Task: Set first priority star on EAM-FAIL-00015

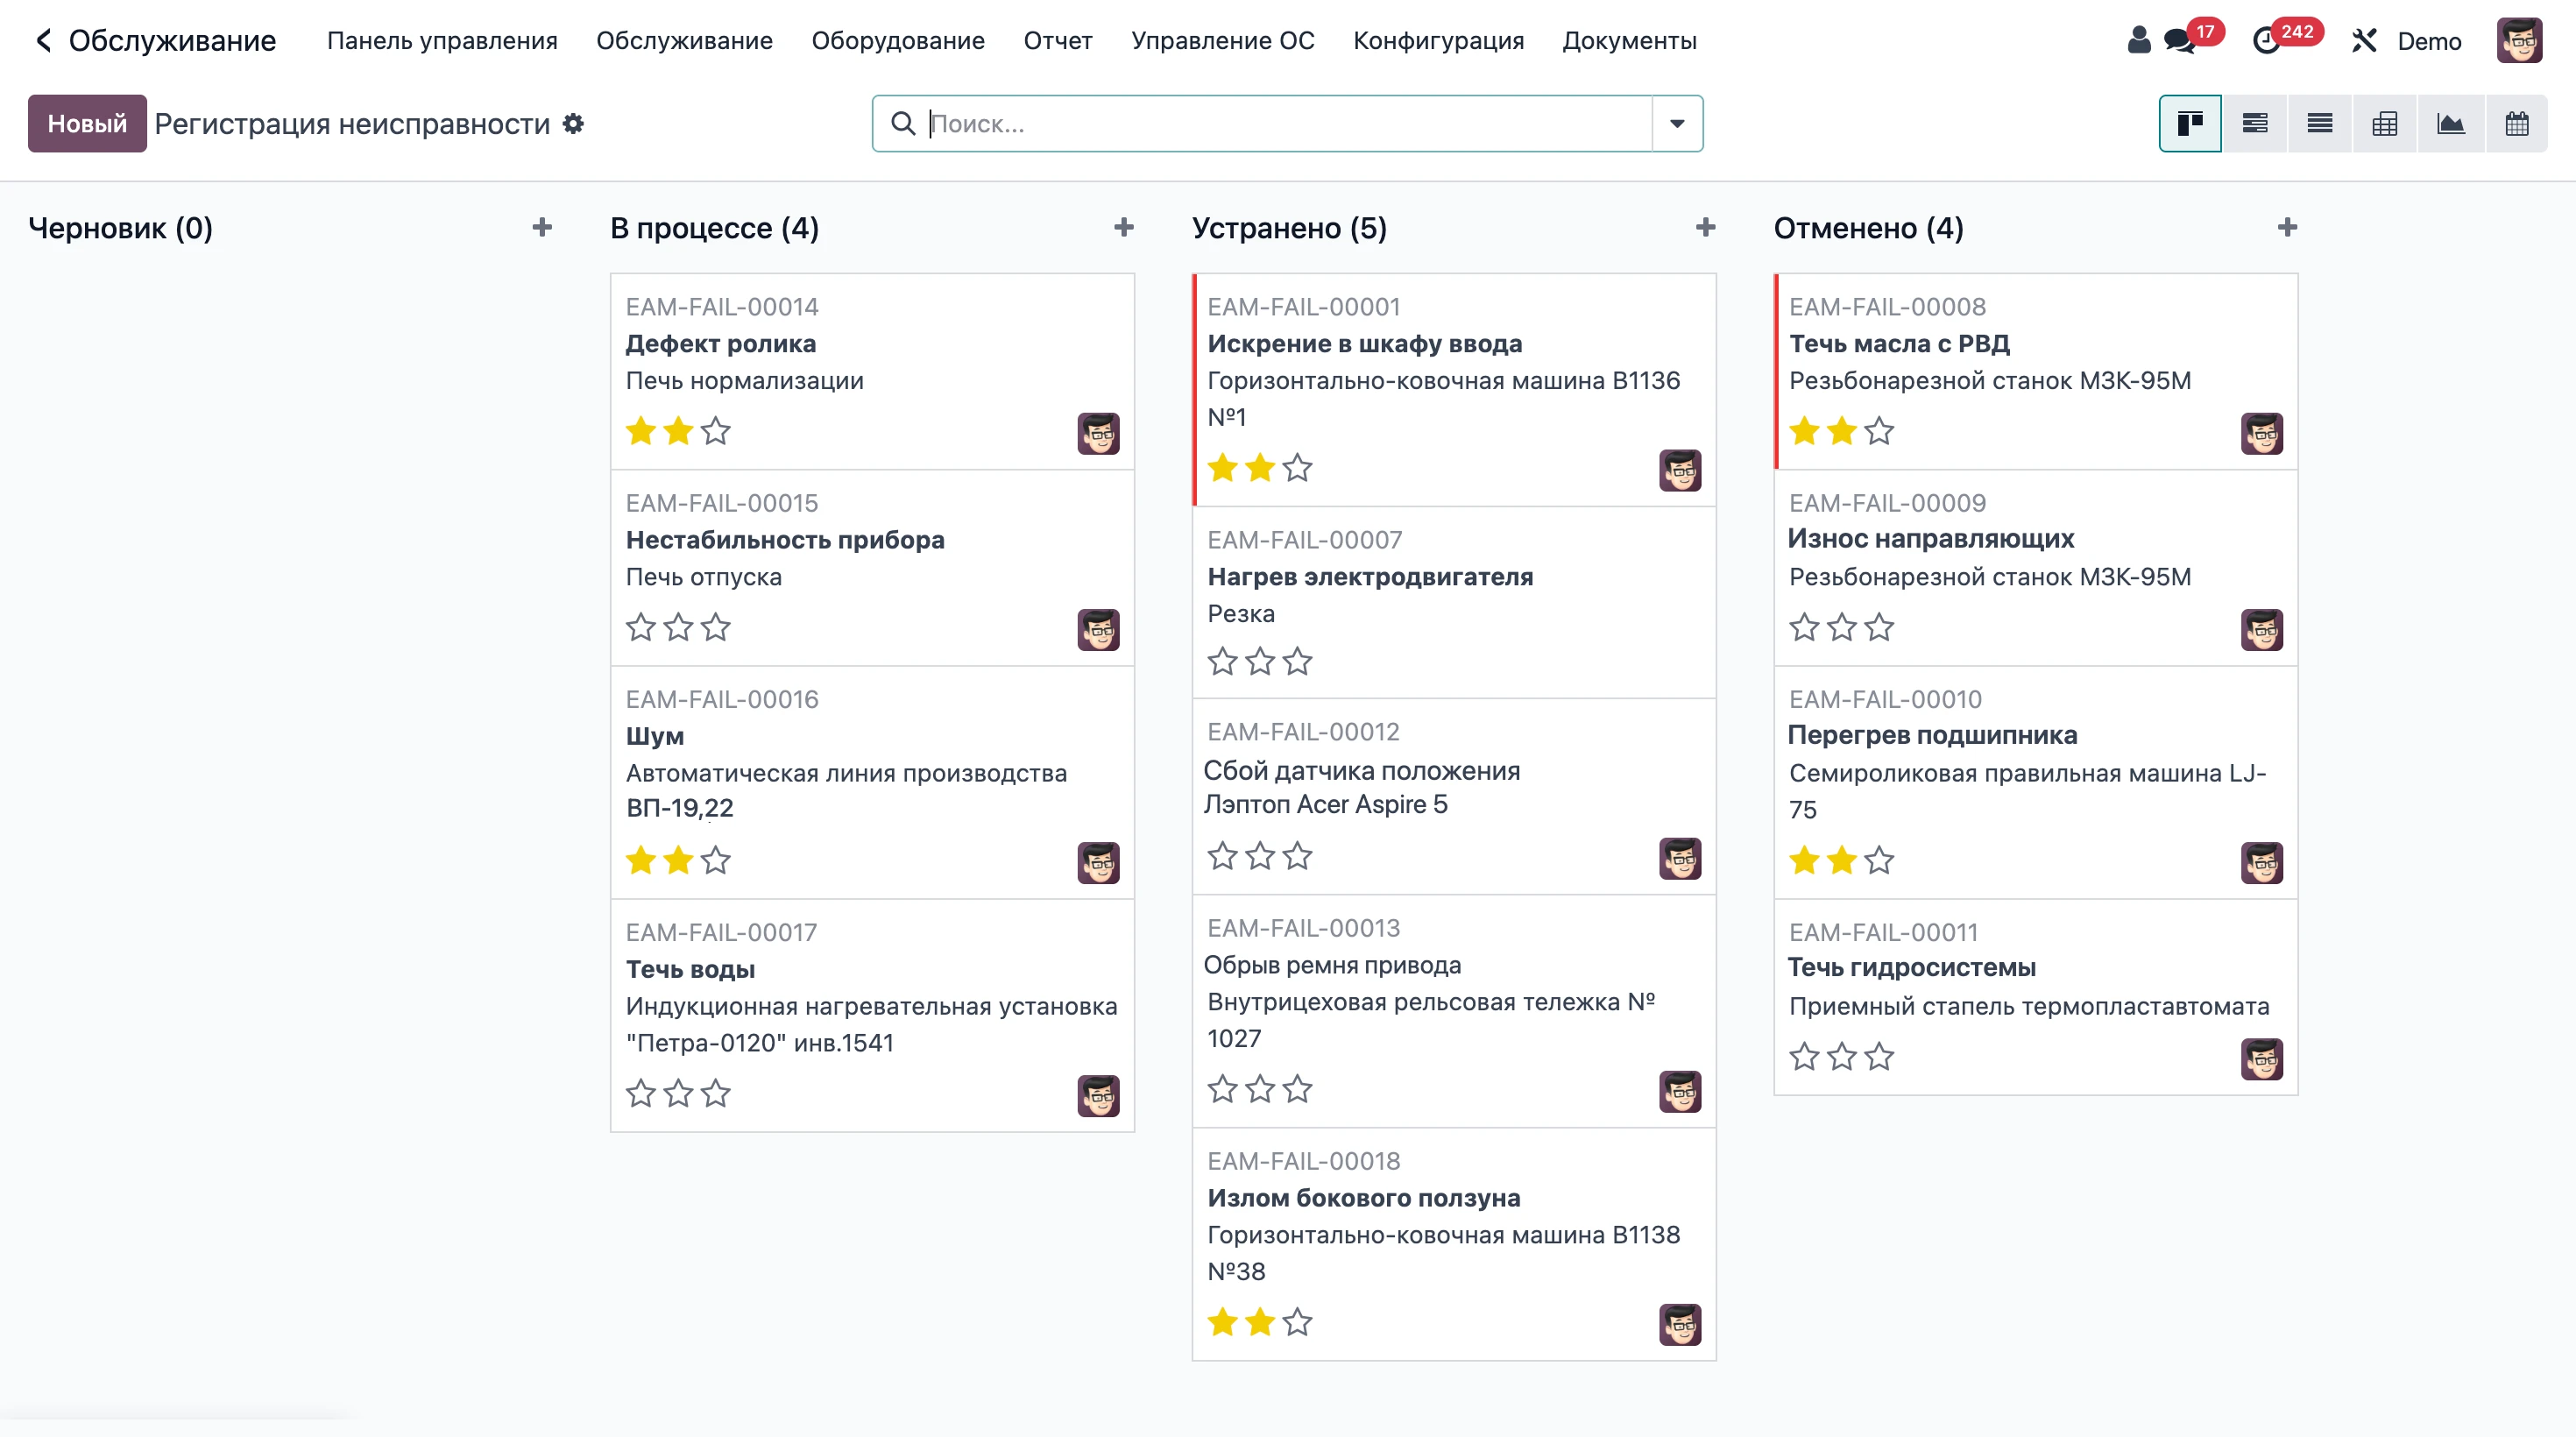Action: 641,628
